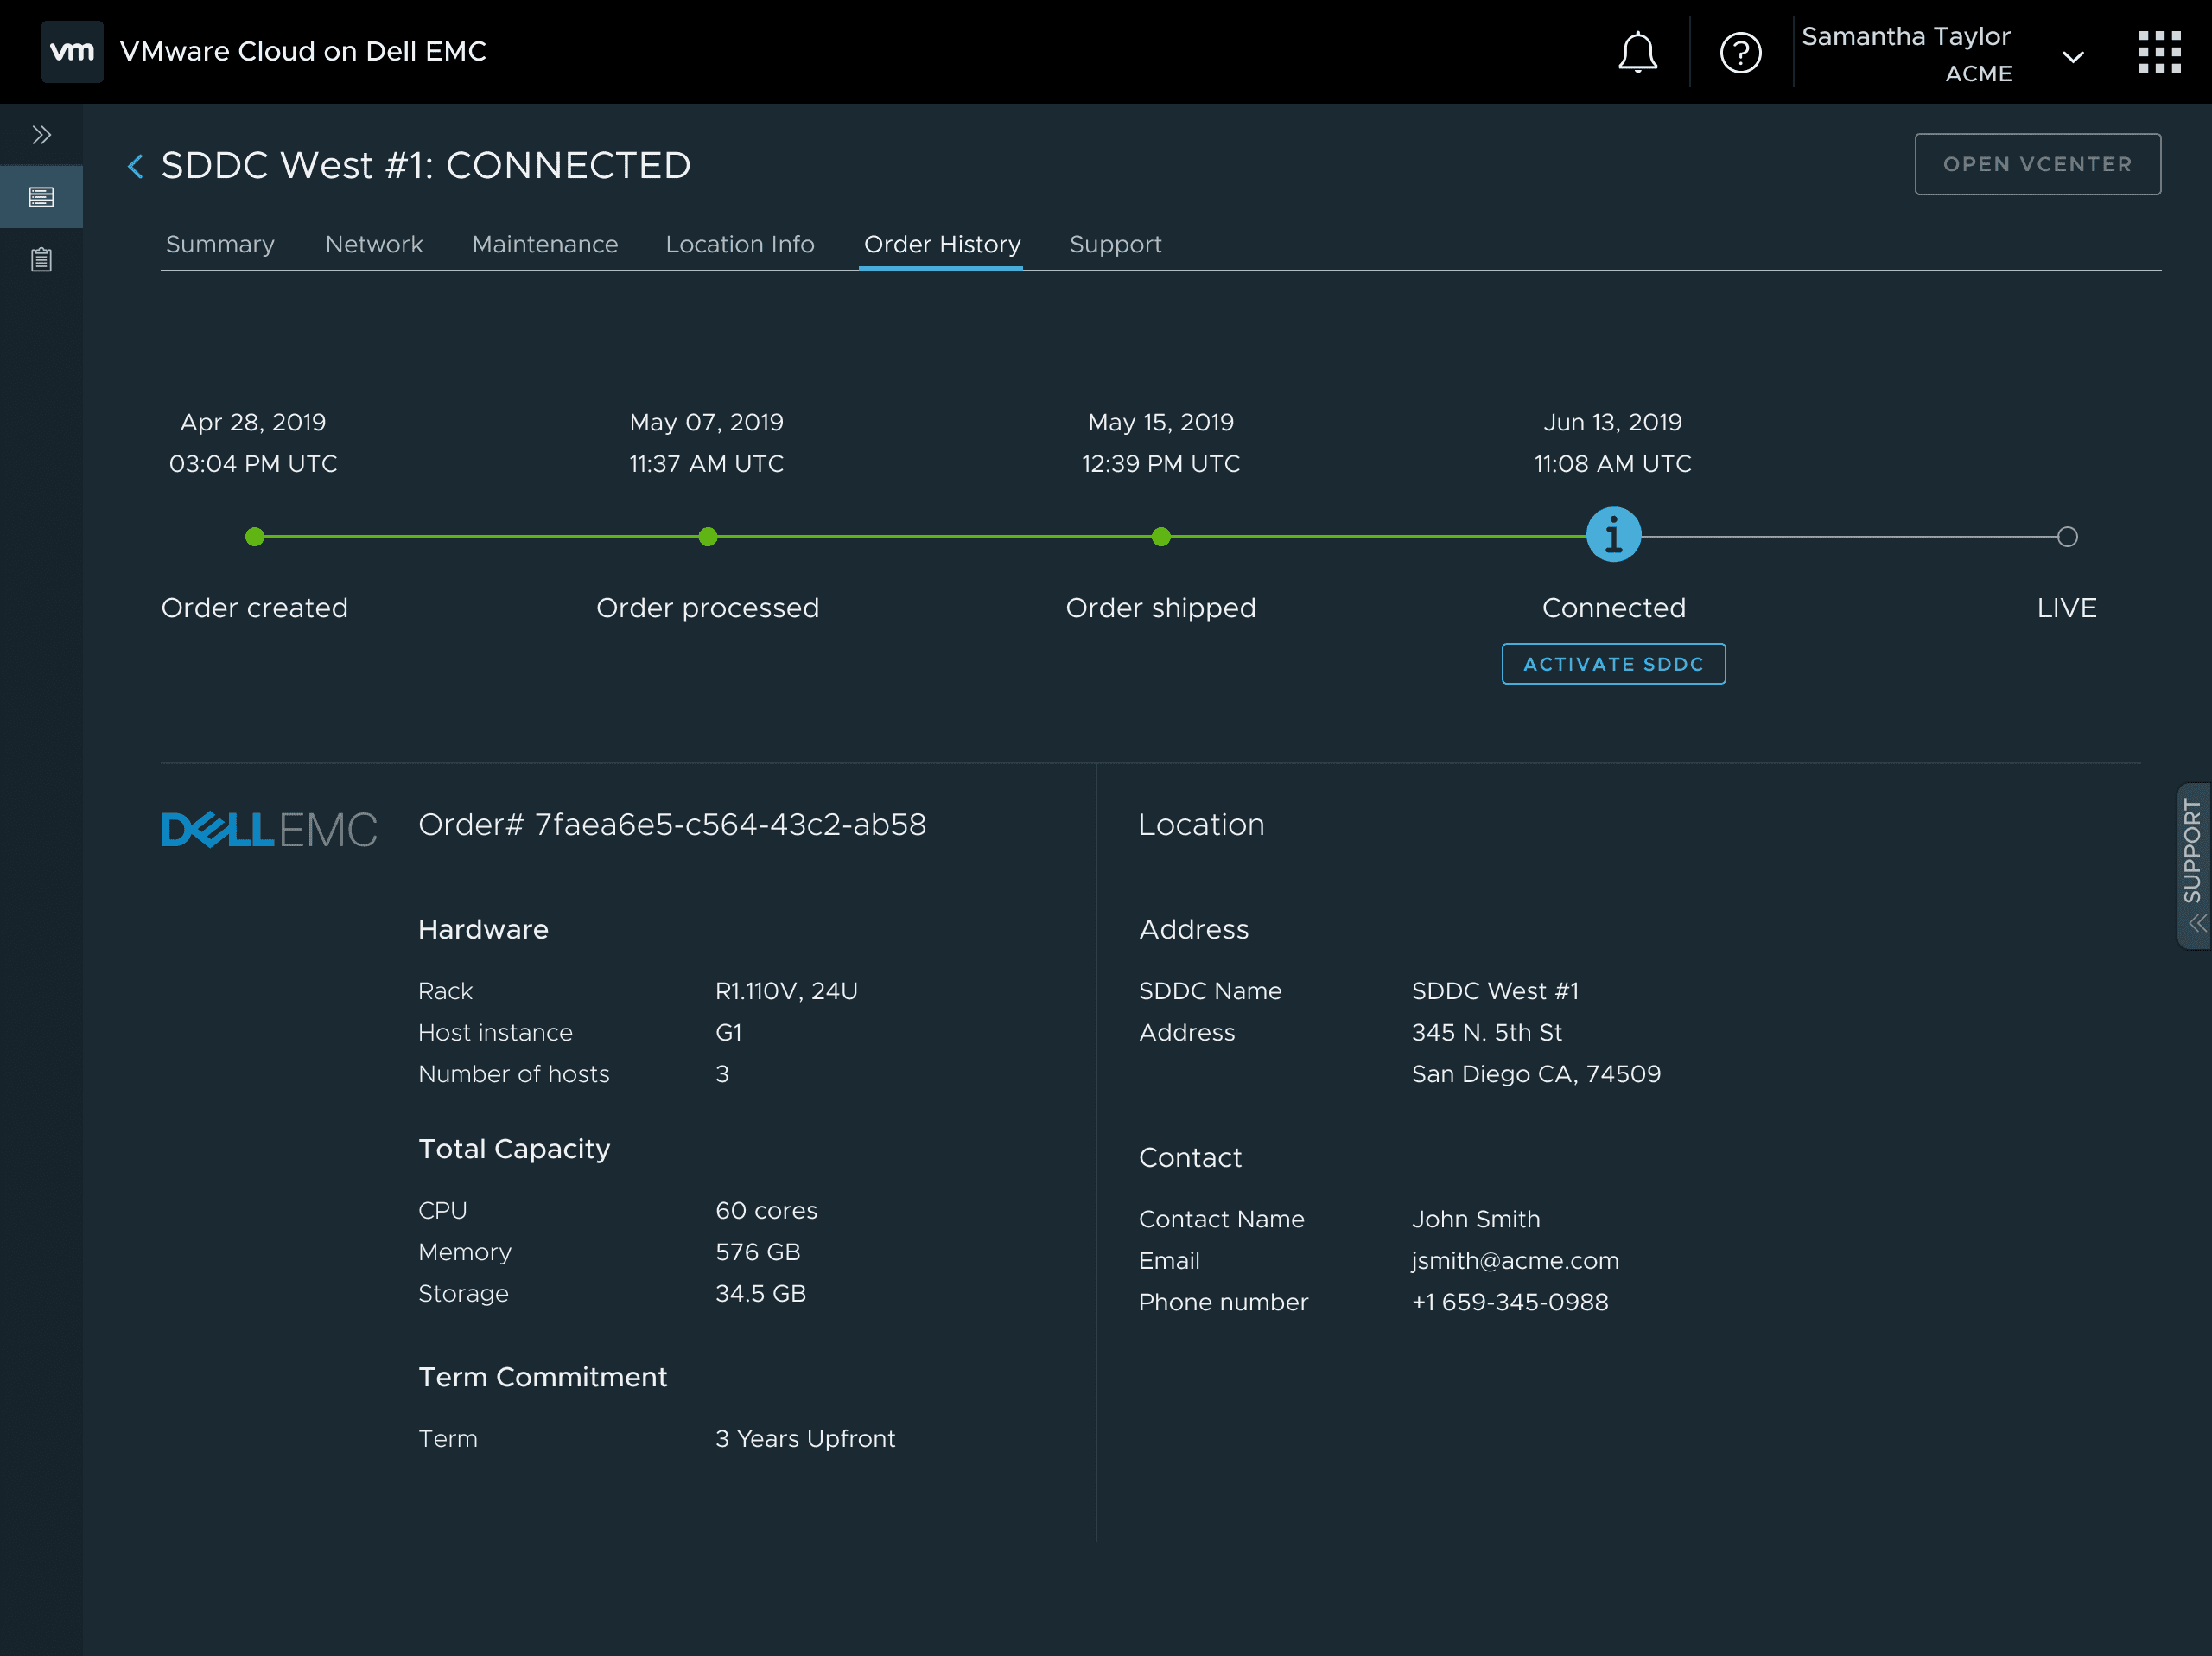
Task: Go back using the blue chevron
Action: pyautogui.click(x=136, y=166)
